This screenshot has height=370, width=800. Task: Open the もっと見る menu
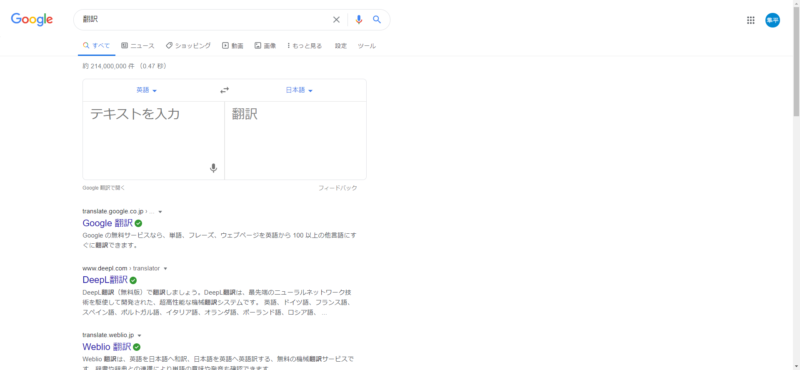coord(305,45)
